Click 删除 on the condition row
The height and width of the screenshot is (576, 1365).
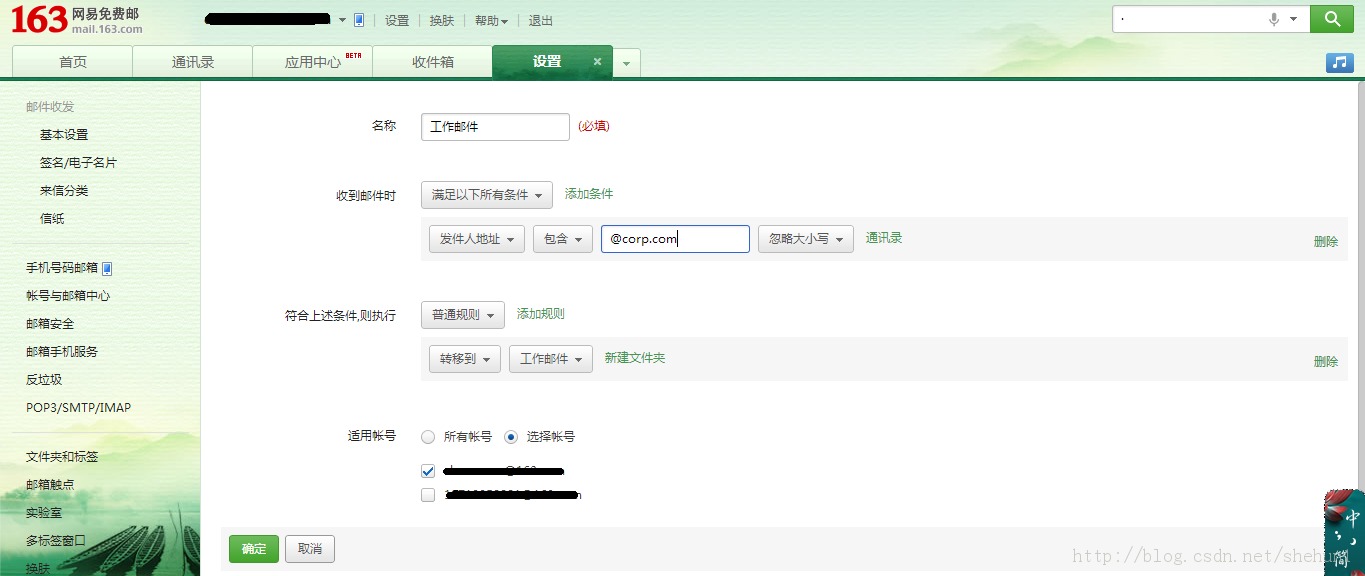click(1326, 241)
